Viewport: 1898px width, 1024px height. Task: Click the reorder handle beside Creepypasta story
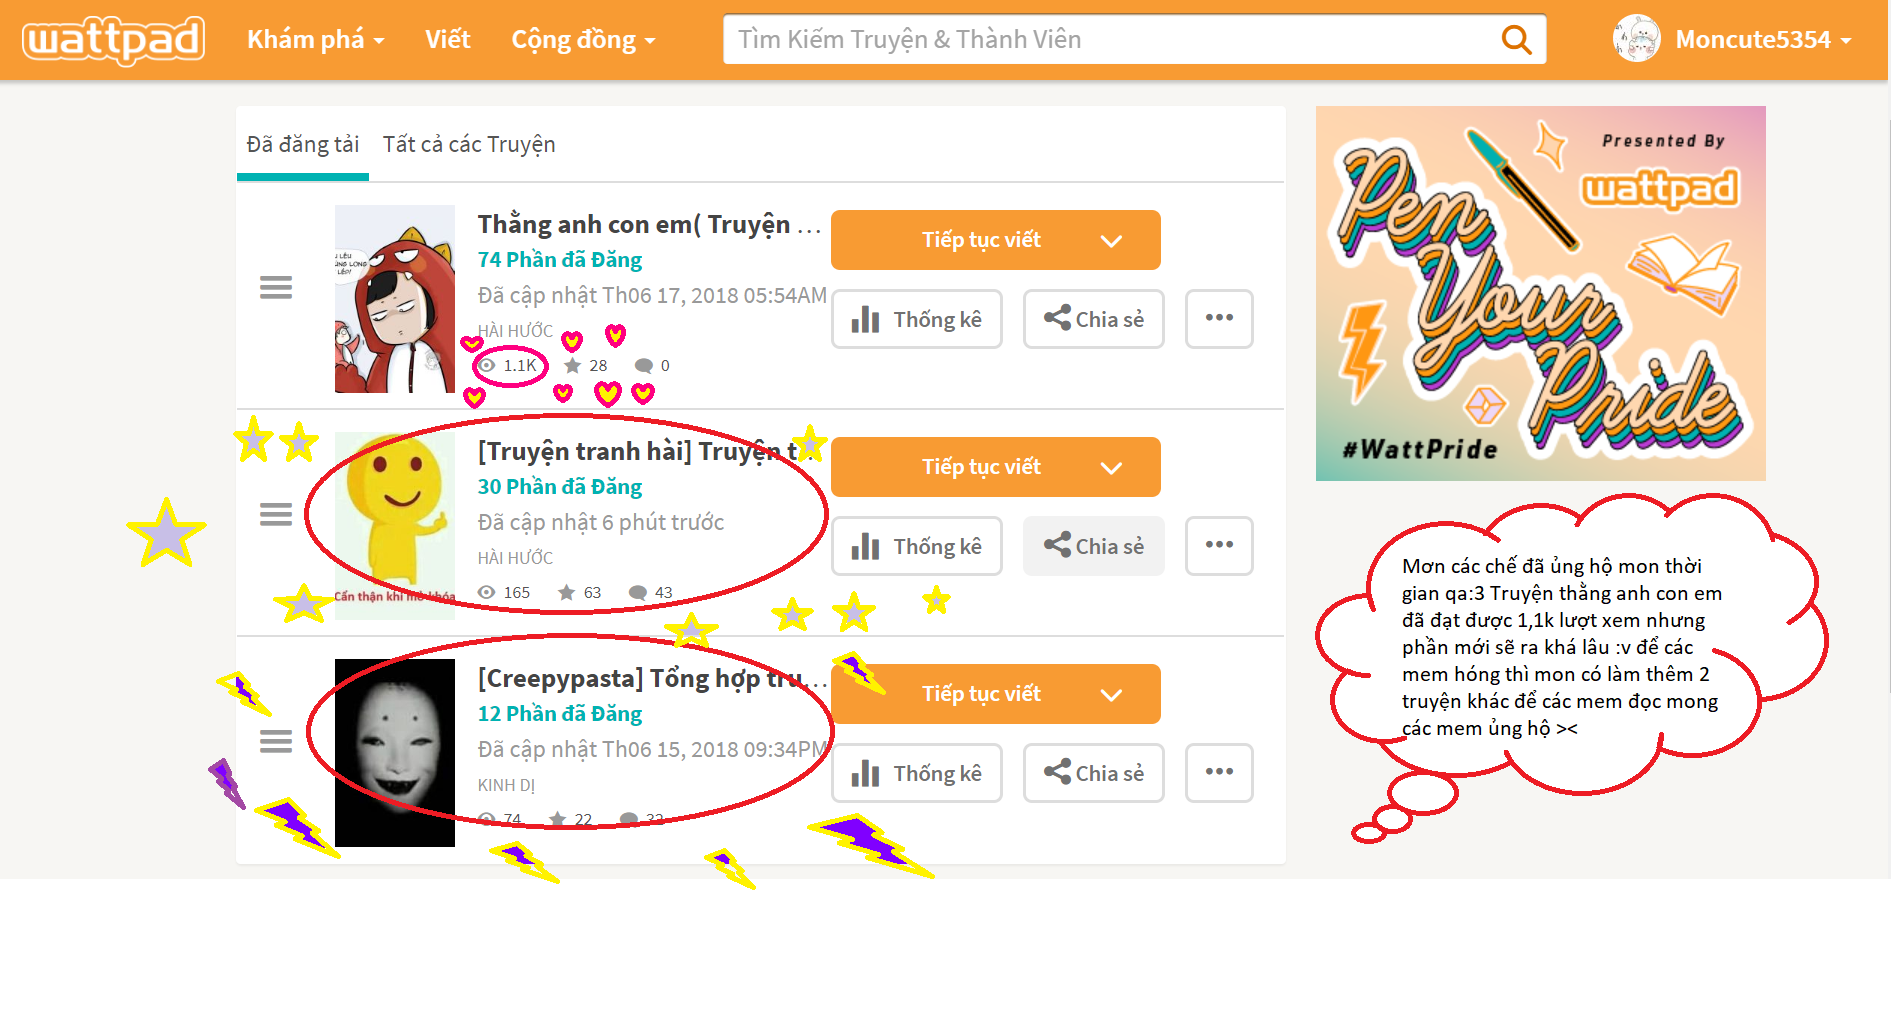click(276, 742)
